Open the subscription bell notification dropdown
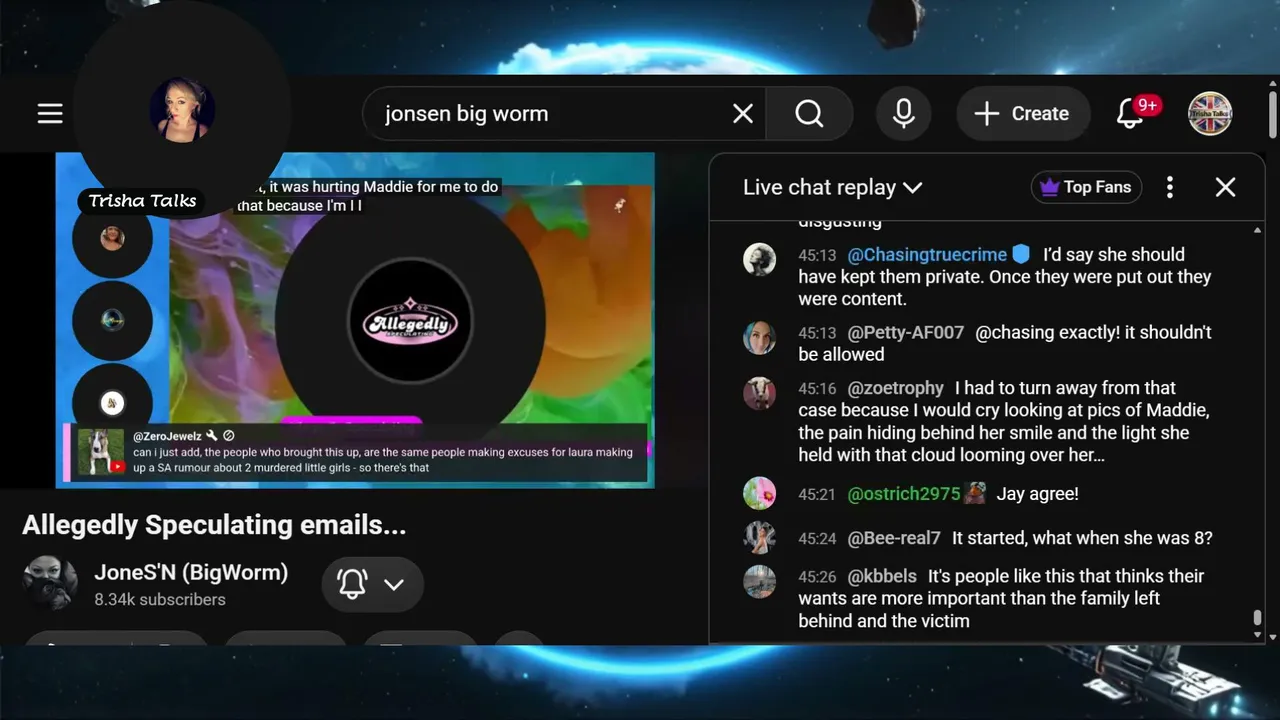This screenshot has height=720, width=1280. click(x=372, y=584)
